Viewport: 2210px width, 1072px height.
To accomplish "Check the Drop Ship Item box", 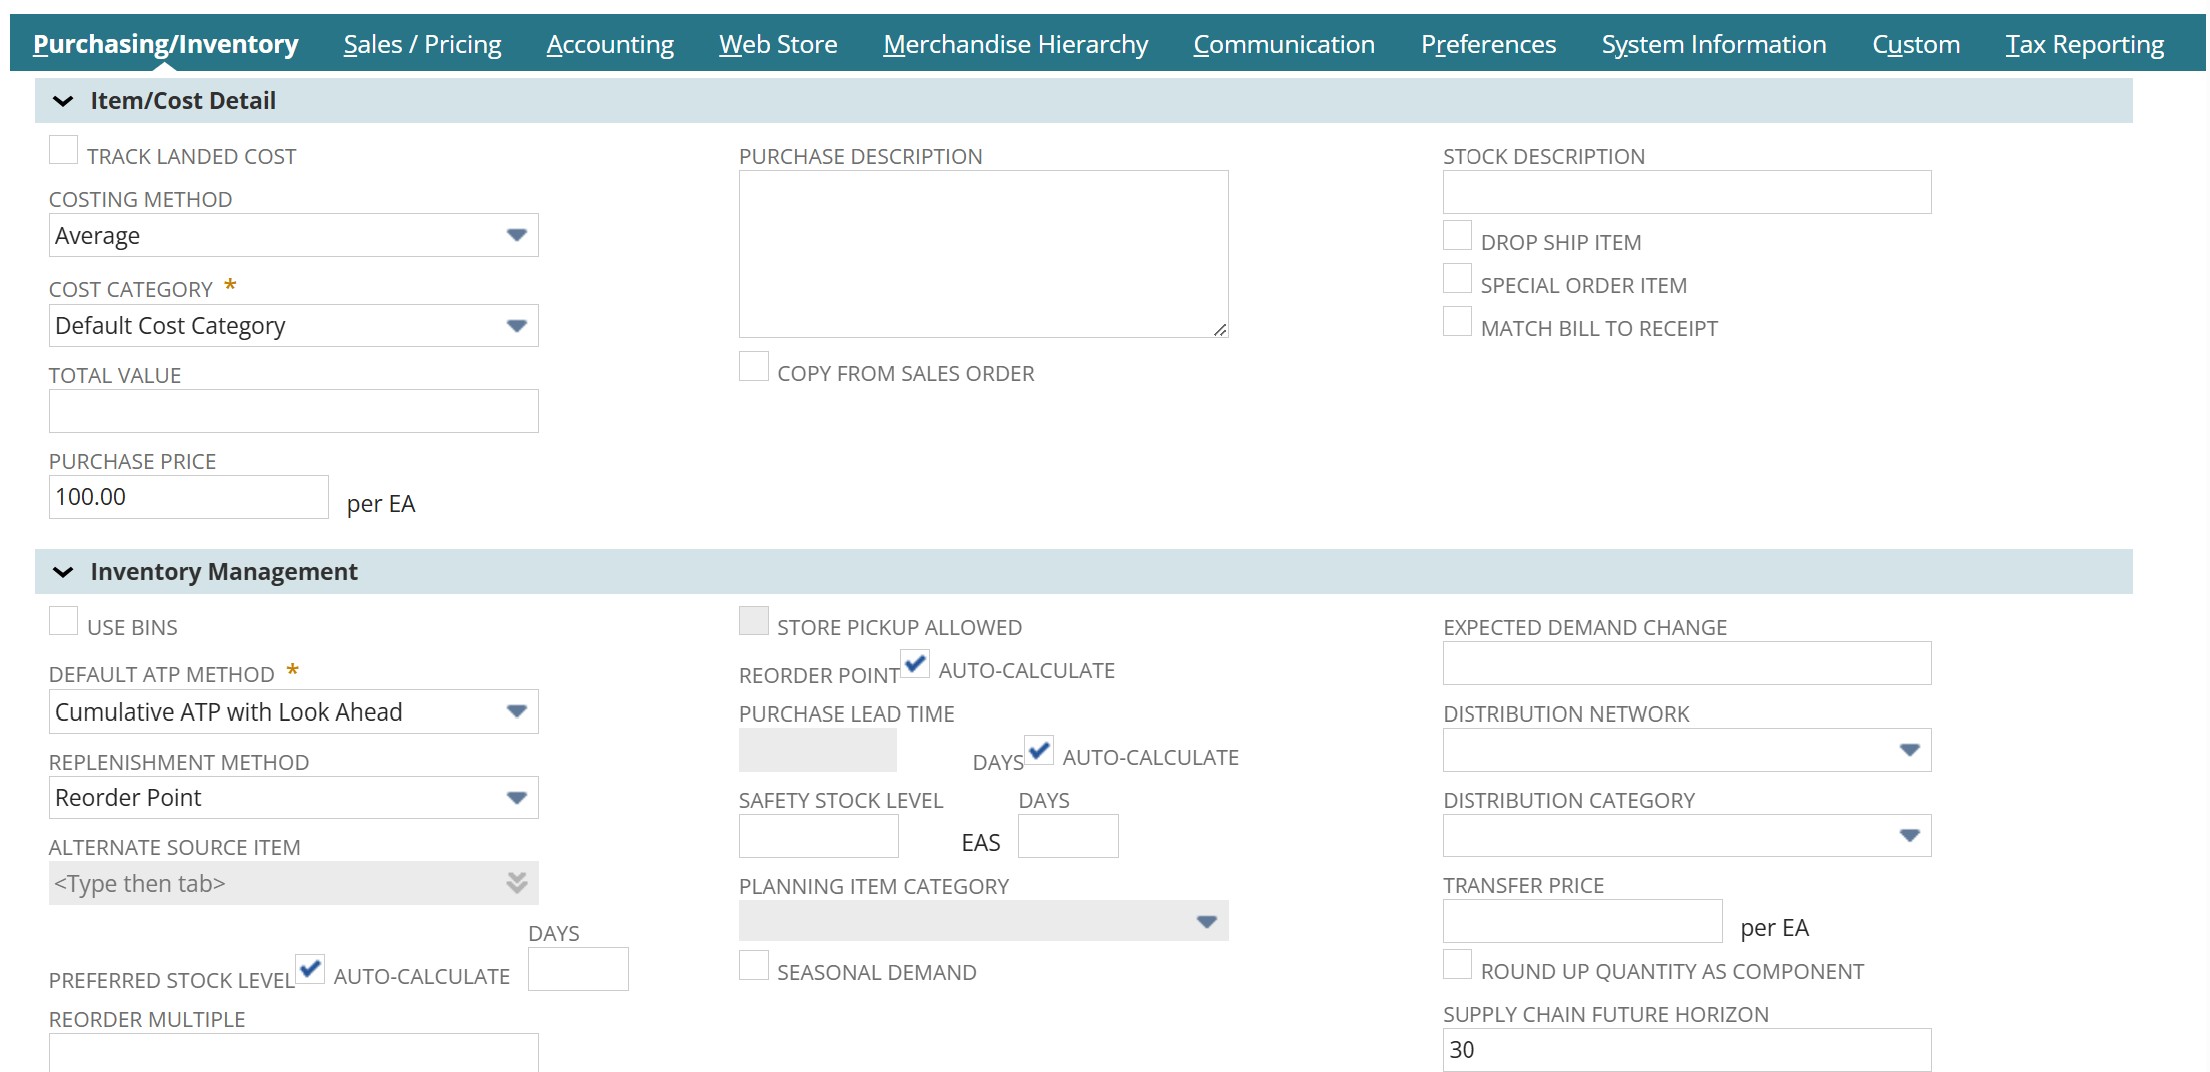I will (1457, 237).
